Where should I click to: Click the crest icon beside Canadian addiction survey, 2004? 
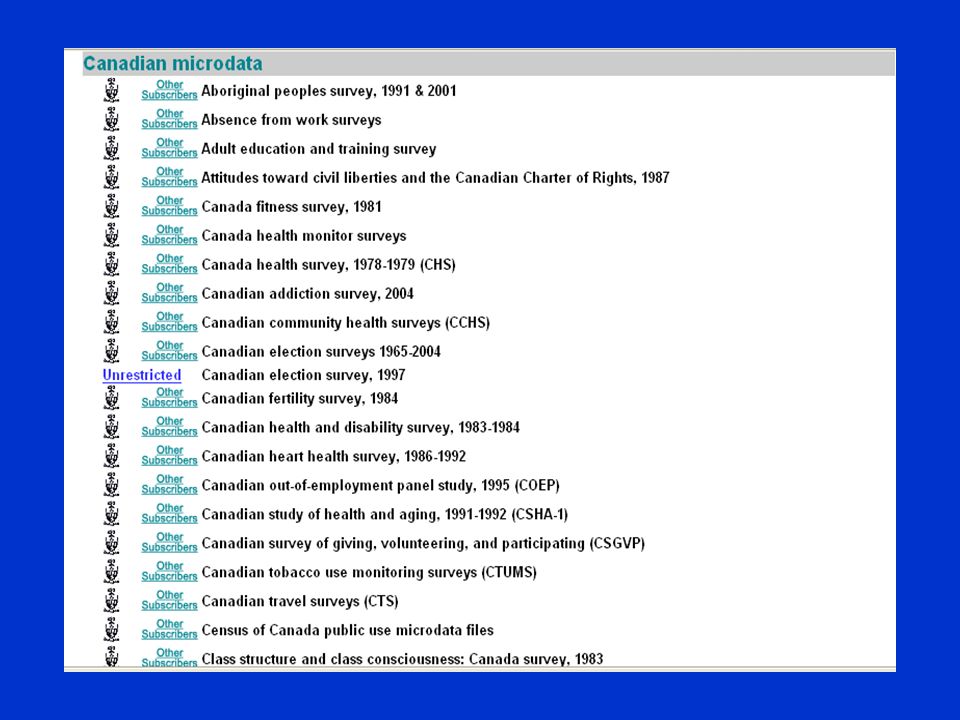[111, 293]
